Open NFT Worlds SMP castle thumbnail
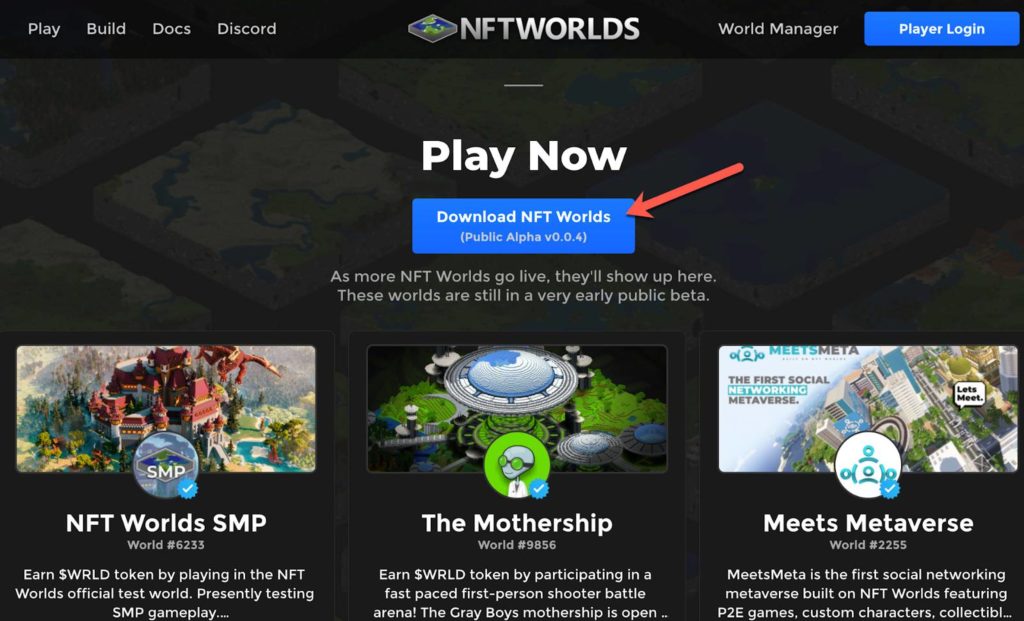Image resolution: width=1024 pixels, height=621 pixels. pos(166,408)
